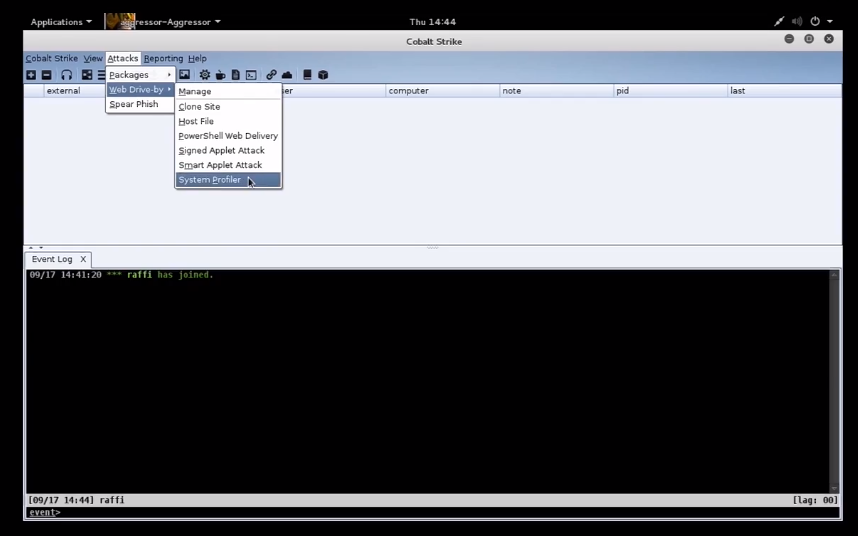Screen dimensions: 858x536
Task: Click the gear payload generator icon
Action: [205, 75]
